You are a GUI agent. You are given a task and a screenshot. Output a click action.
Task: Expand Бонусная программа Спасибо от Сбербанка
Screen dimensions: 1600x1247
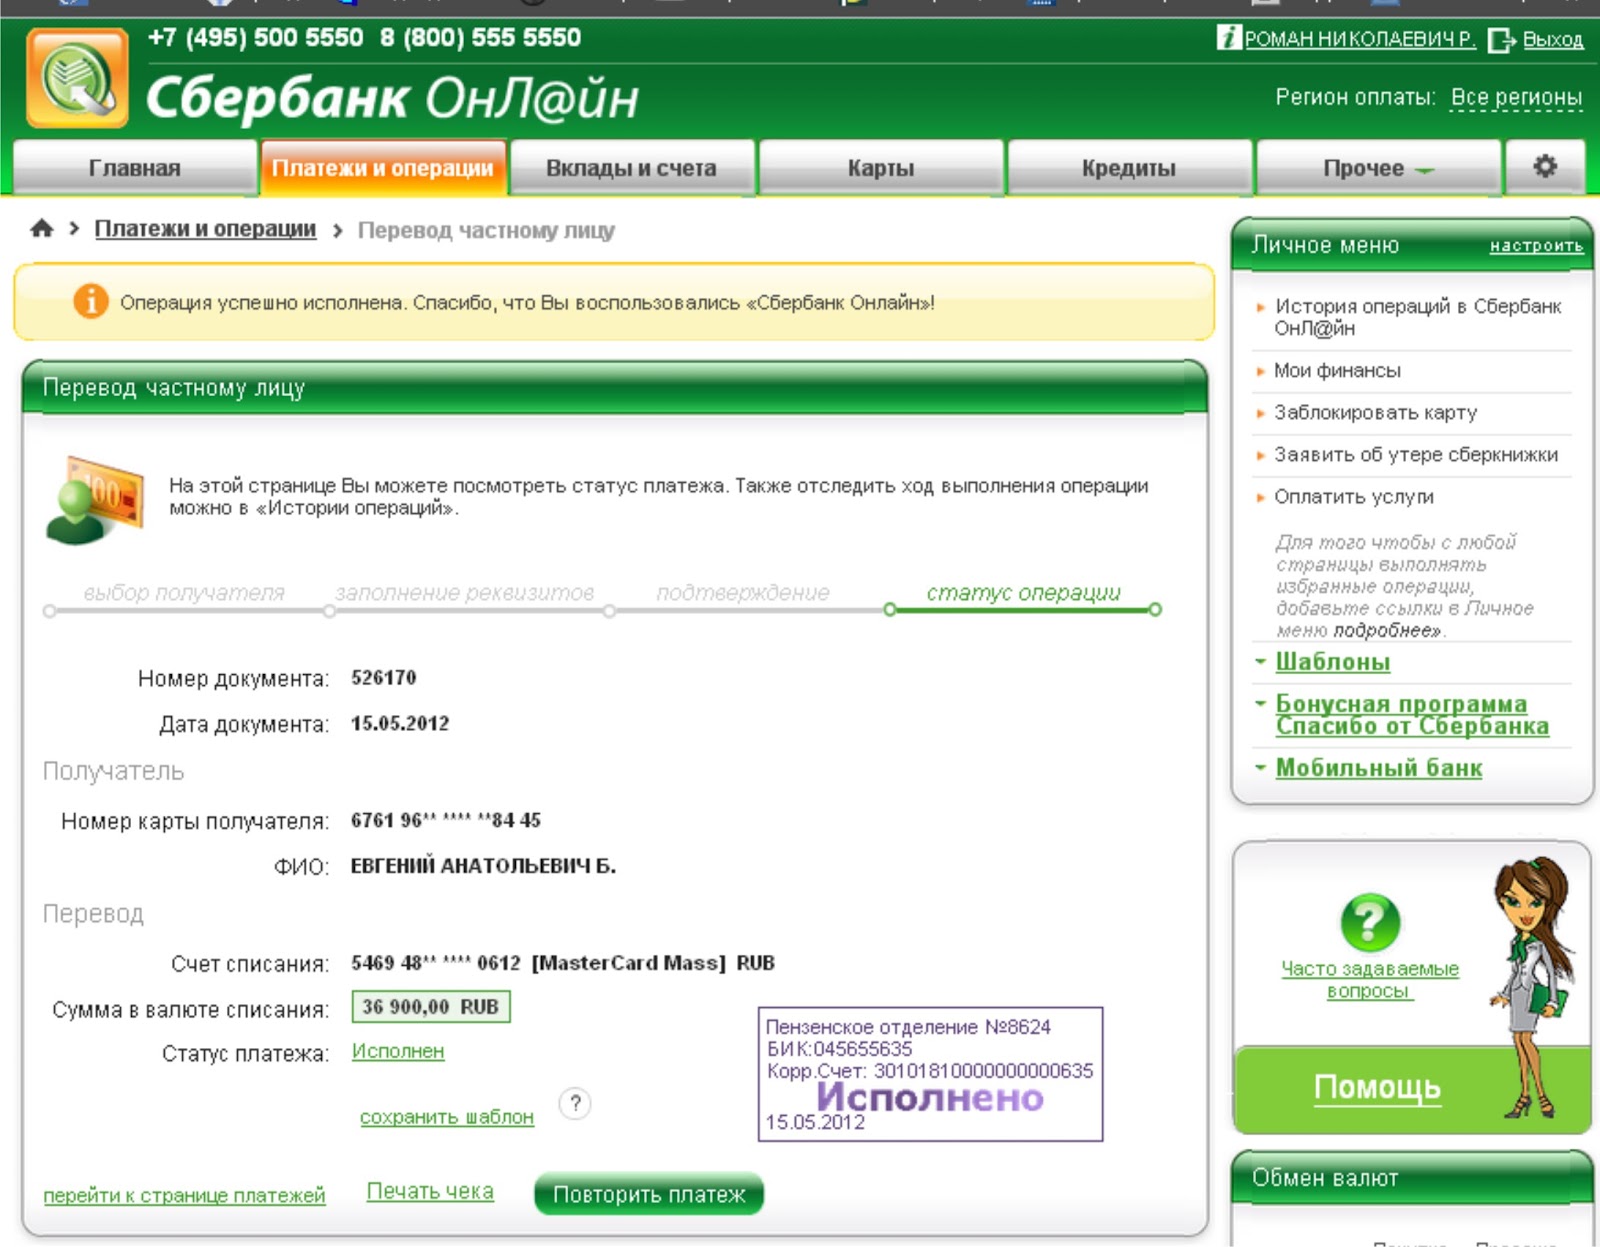1412,715
